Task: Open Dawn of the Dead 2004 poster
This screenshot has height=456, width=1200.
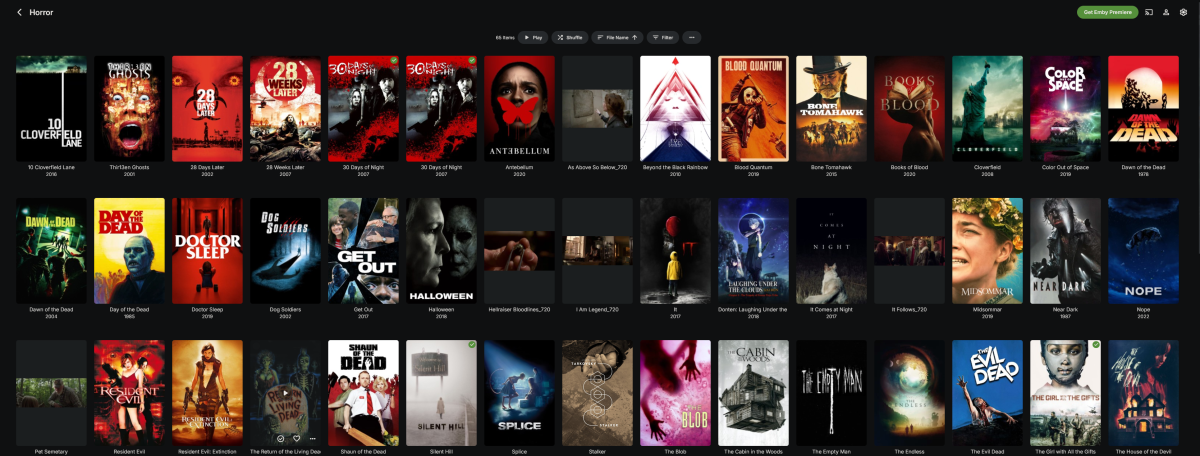Action: pyautogui.click(x=51, y=250)
